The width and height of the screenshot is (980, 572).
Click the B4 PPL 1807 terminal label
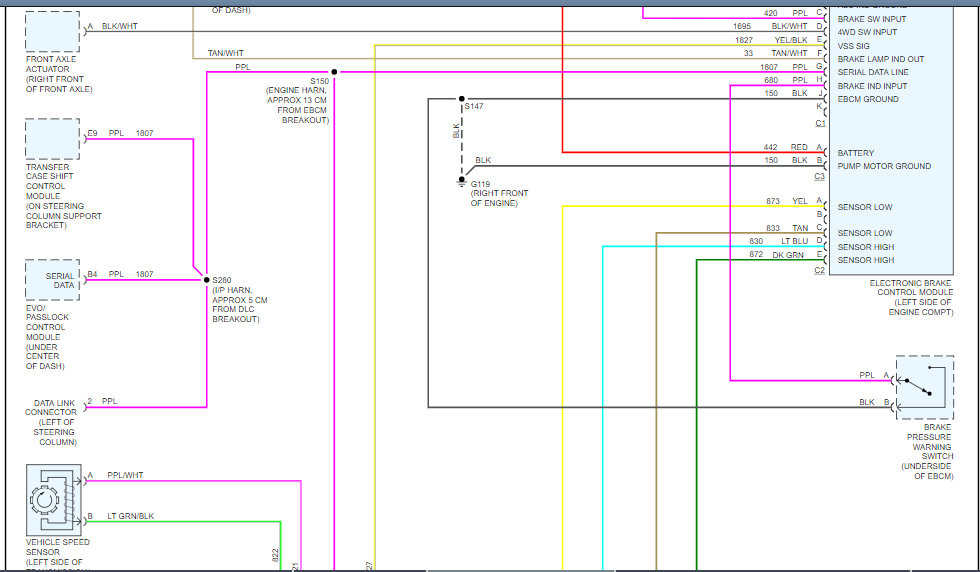coord(120,274)
